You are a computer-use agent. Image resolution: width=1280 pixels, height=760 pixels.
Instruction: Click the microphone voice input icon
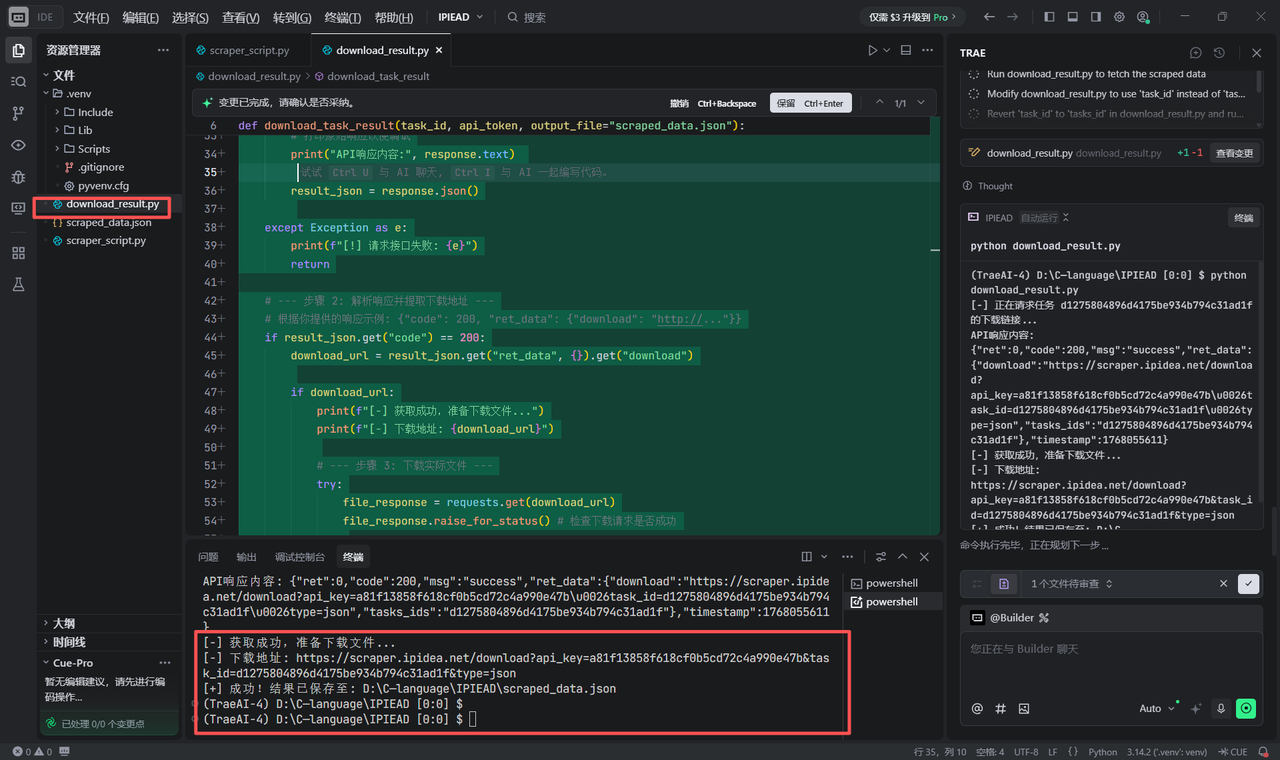pos(1221,708)
